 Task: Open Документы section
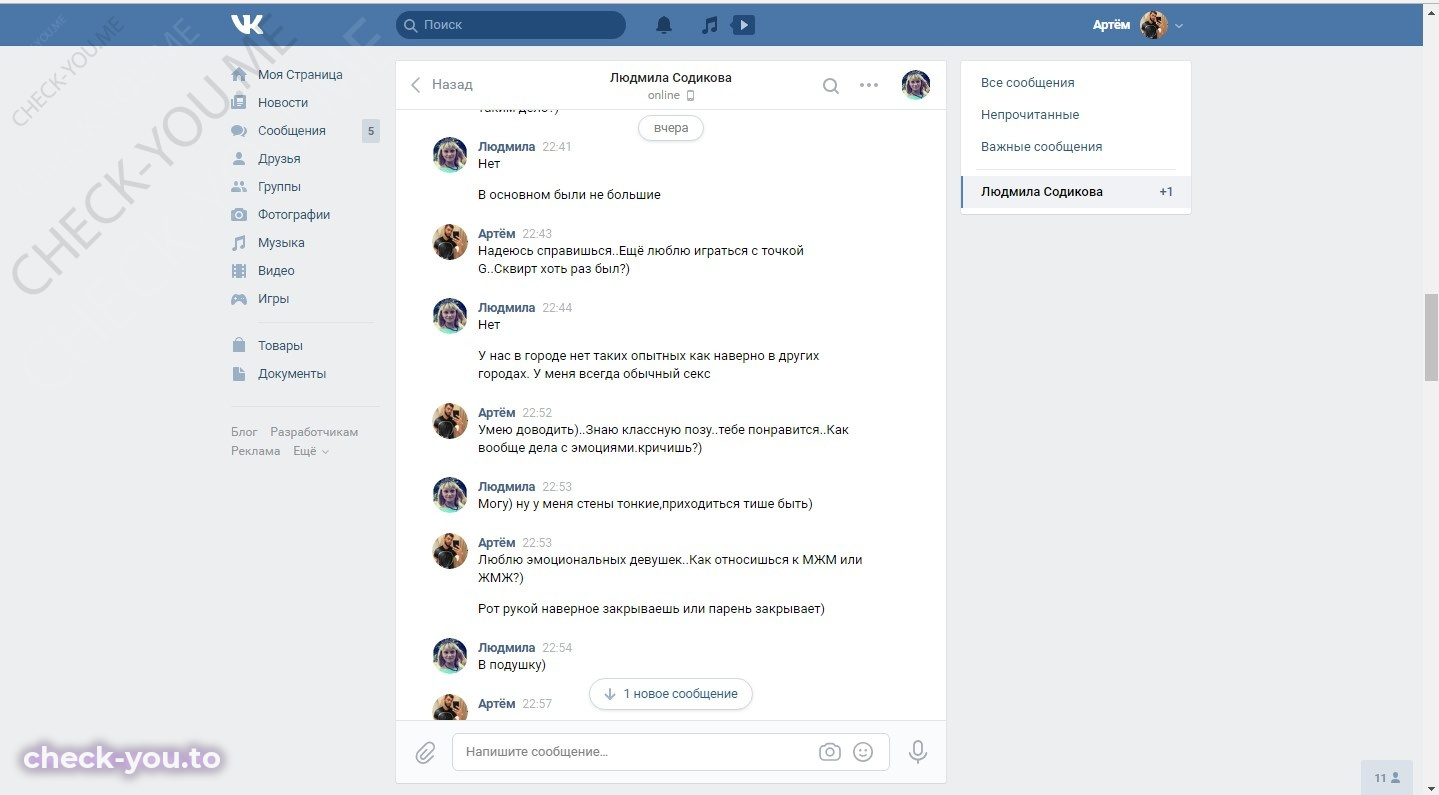click(x=292, y=374)
